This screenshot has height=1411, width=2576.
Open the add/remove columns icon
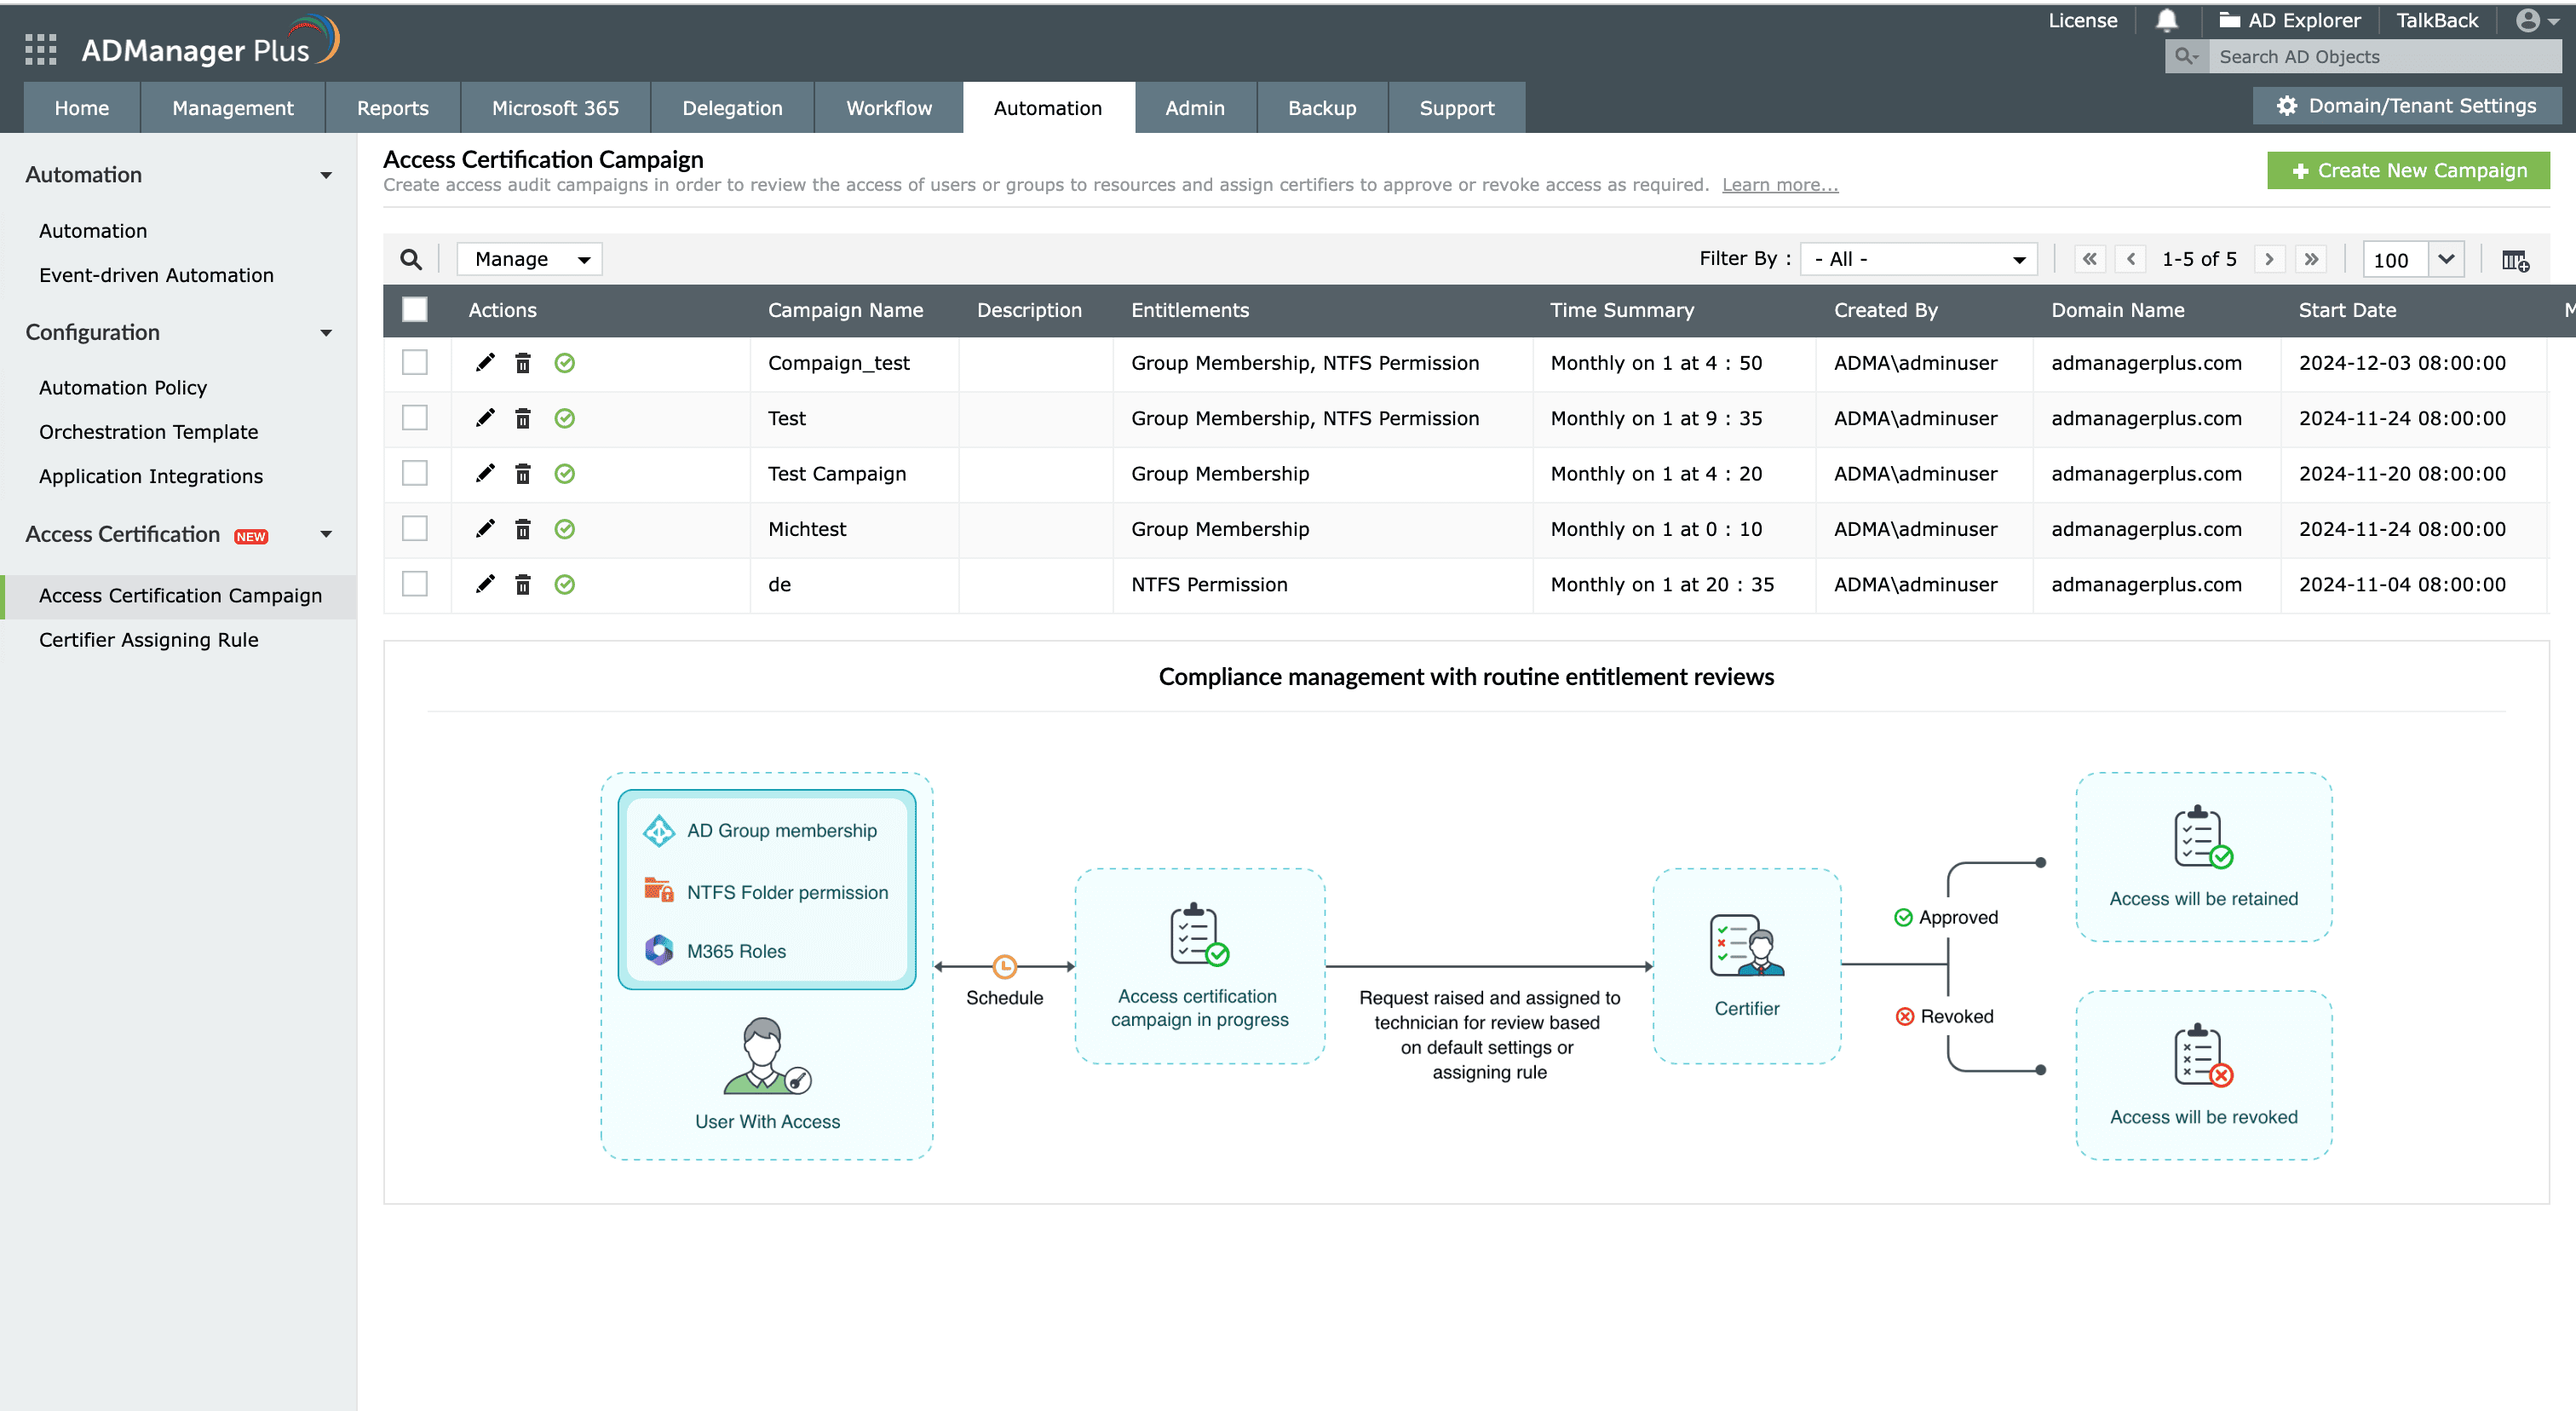[x=2515, y=260]
